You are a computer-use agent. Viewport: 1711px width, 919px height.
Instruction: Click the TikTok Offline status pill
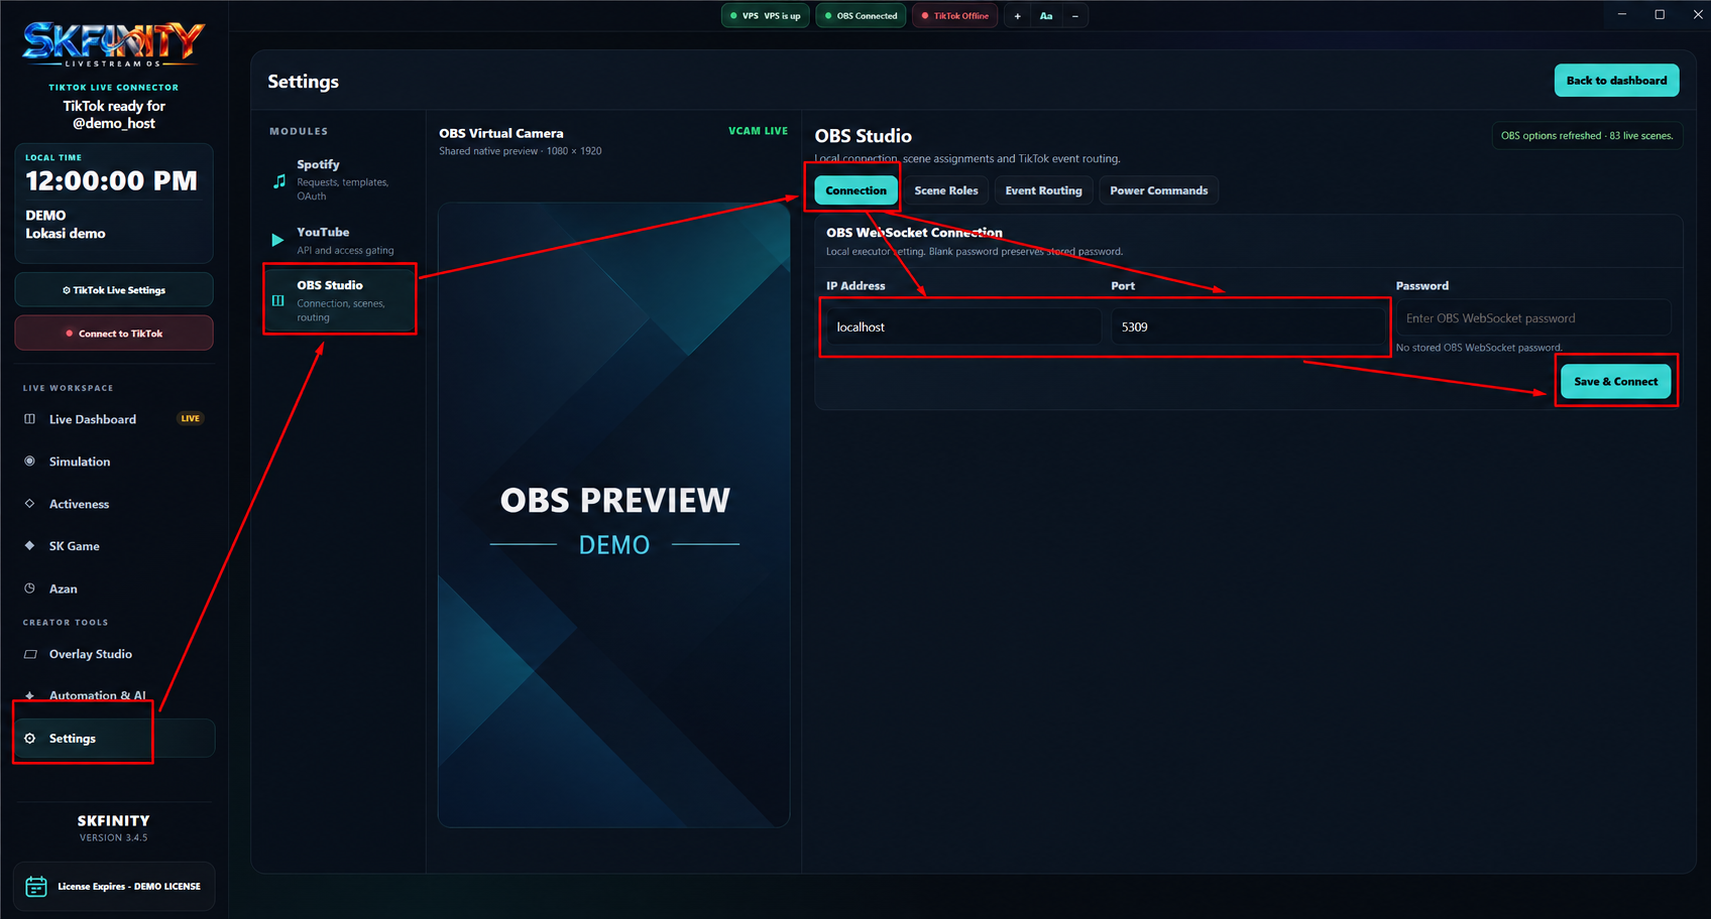[x=955, y=16]
